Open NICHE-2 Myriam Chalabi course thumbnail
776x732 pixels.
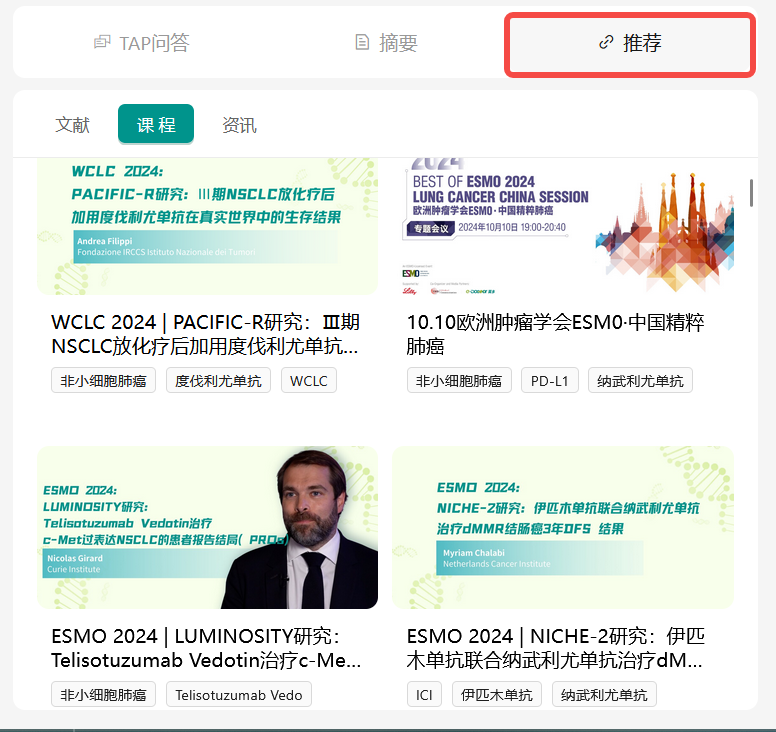point(563,528)
